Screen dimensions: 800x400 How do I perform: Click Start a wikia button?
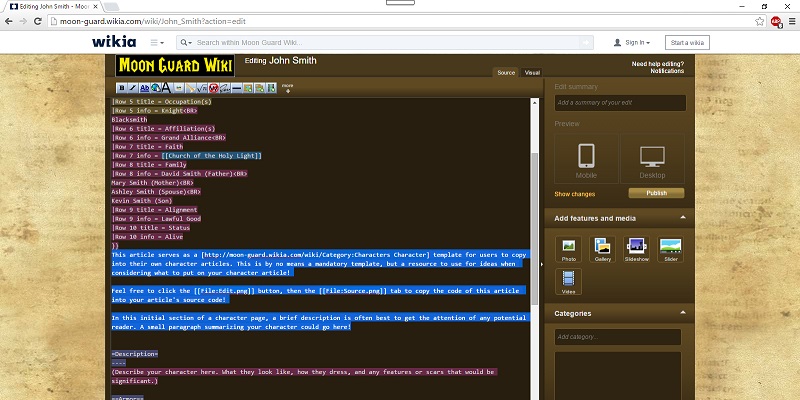pyautogui.click(x=687, y=43)
